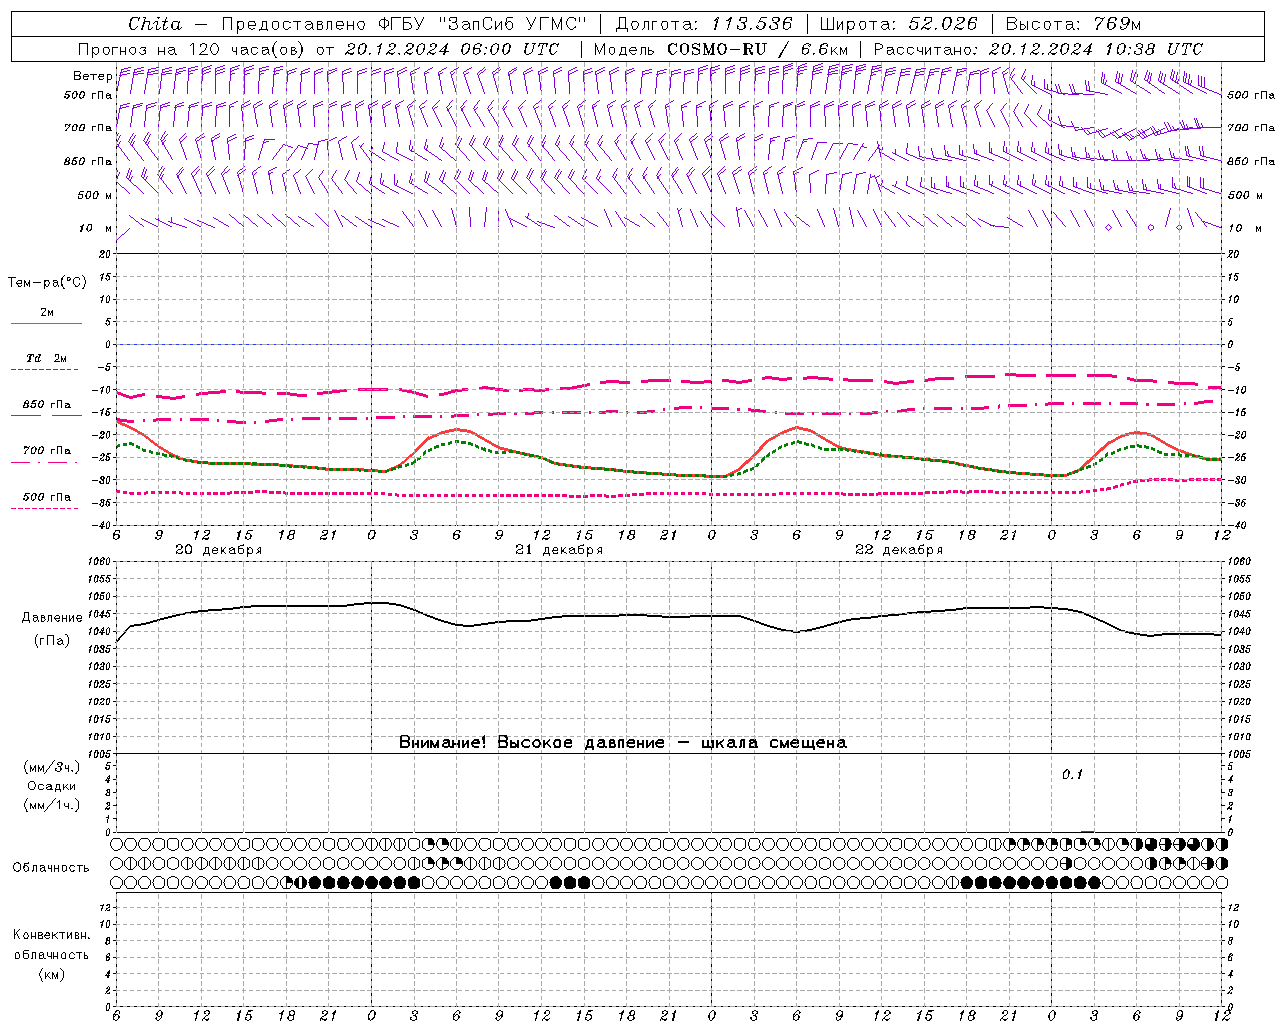Image resolution: width=1280 pixels, height=1024 pixels.
Task: Click the dash-dot sample under "700 гПа" temperature legend
Action: coord(46,462)
